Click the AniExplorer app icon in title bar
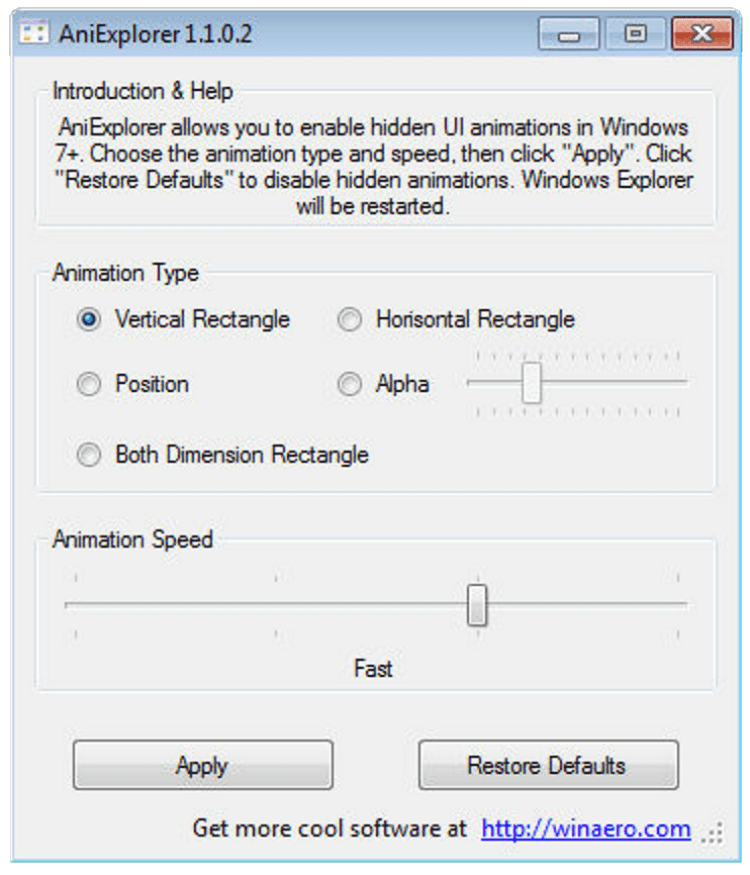The image size is (750, 875). pos(35,34)
